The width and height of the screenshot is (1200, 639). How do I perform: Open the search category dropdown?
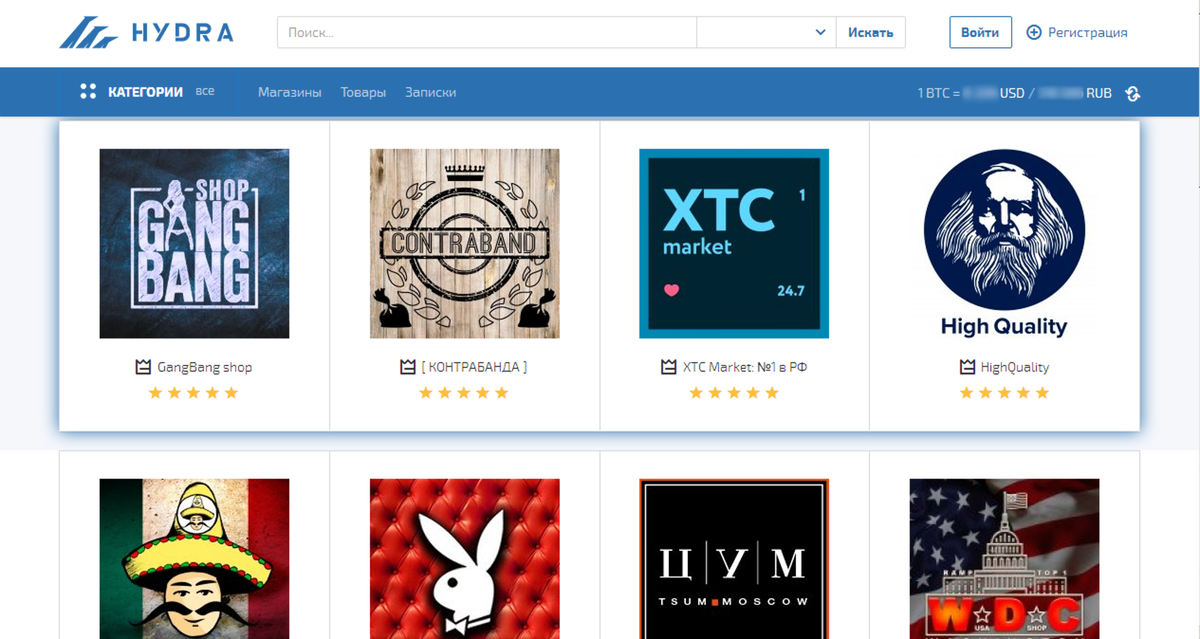(766, 32)
